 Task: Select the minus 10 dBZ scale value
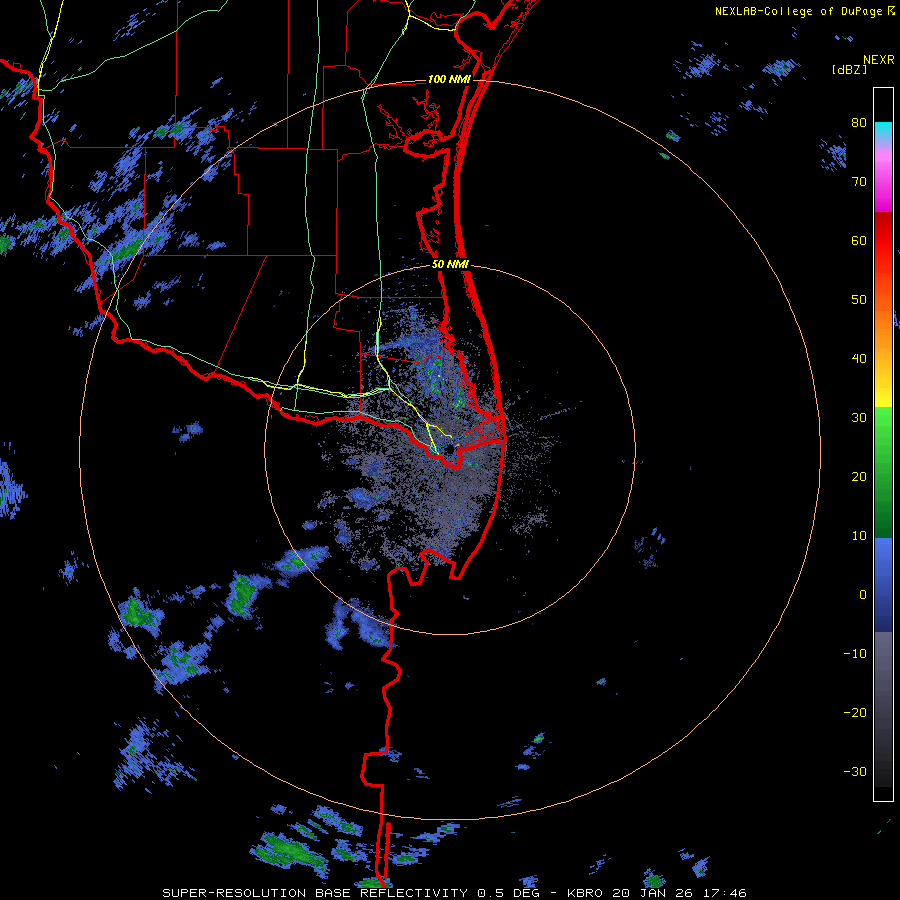[x=855, y=654]
